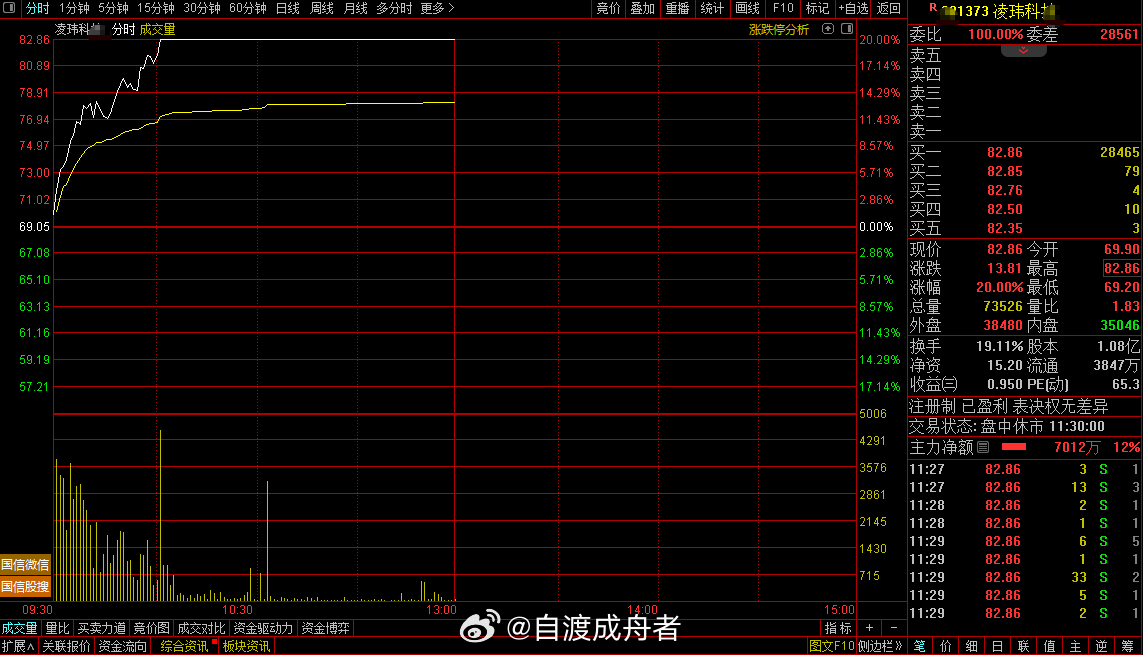Switch to 60分钟 chart period

(x=247, y=8)
